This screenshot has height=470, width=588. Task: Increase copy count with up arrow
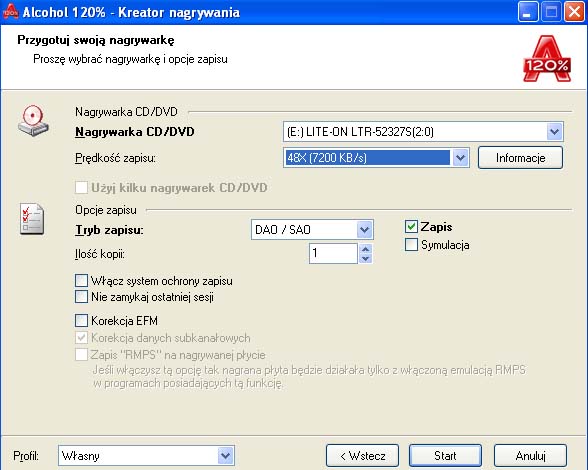coord(366,249)
